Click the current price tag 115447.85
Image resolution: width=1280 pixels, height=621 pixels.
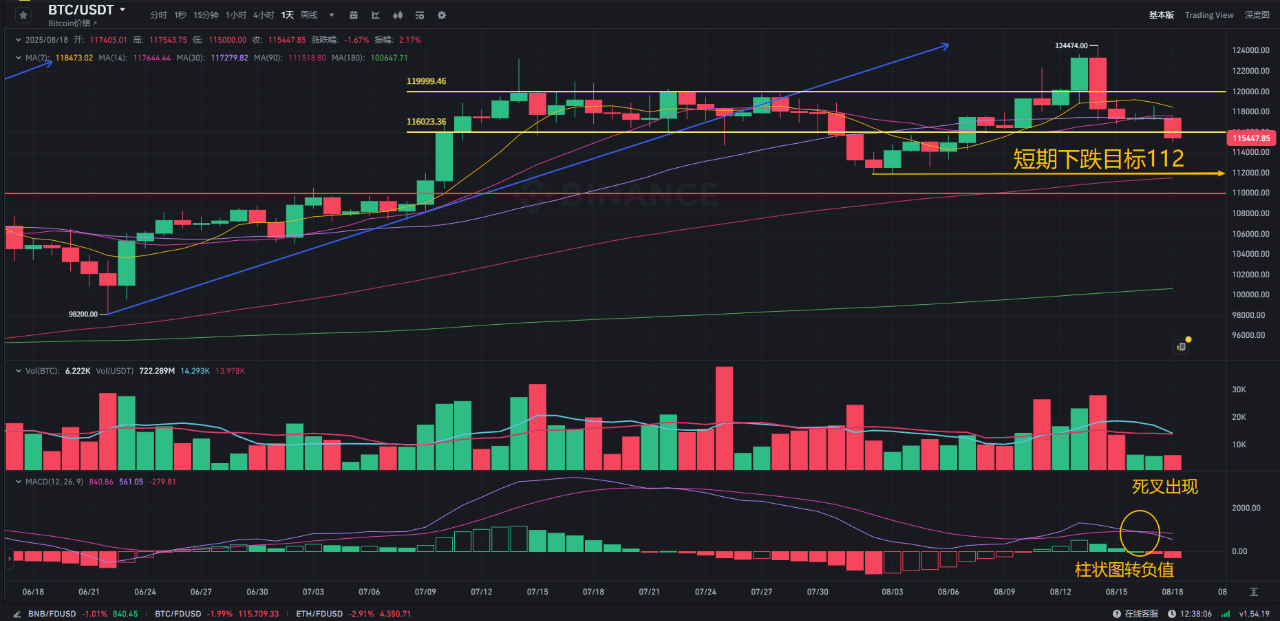point(1251,138)
